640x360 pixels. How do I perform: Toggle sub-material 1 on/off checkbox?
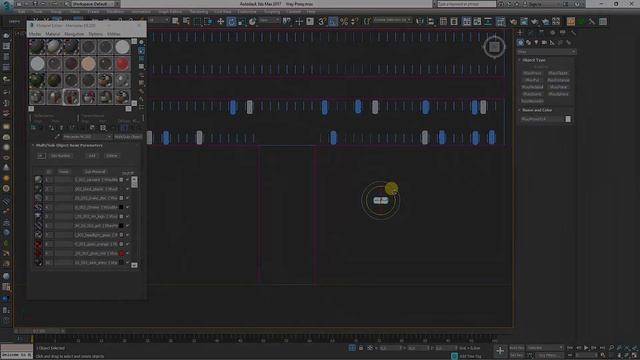click(128, 180)
